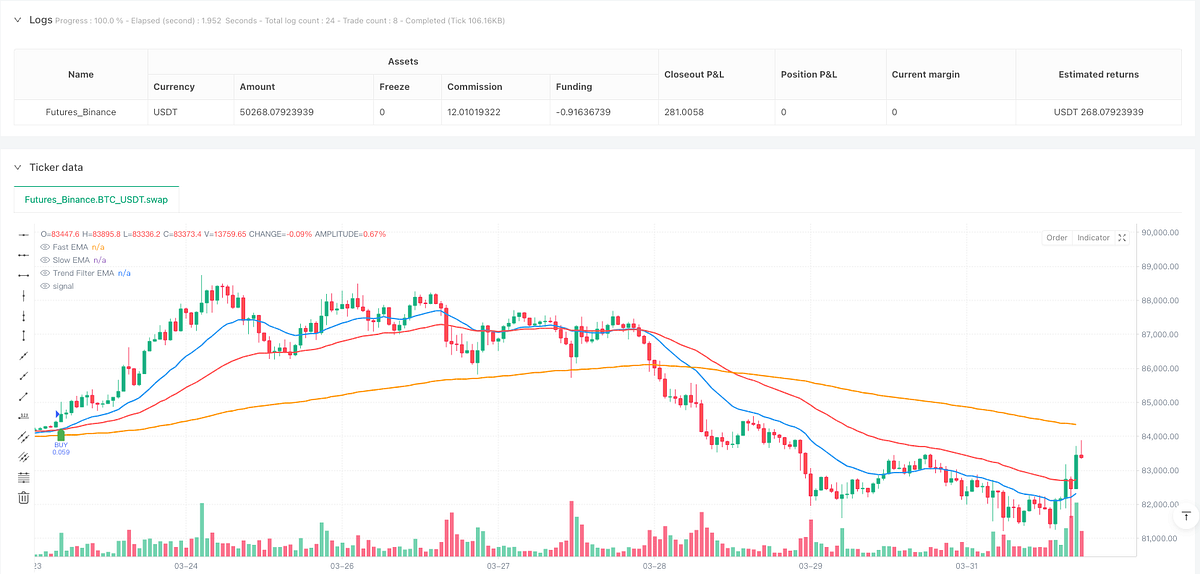This screenshot has width=1200, height=574.
Task: Click the scroll-to-top arrow icon
Action: tap(1187, 517)
